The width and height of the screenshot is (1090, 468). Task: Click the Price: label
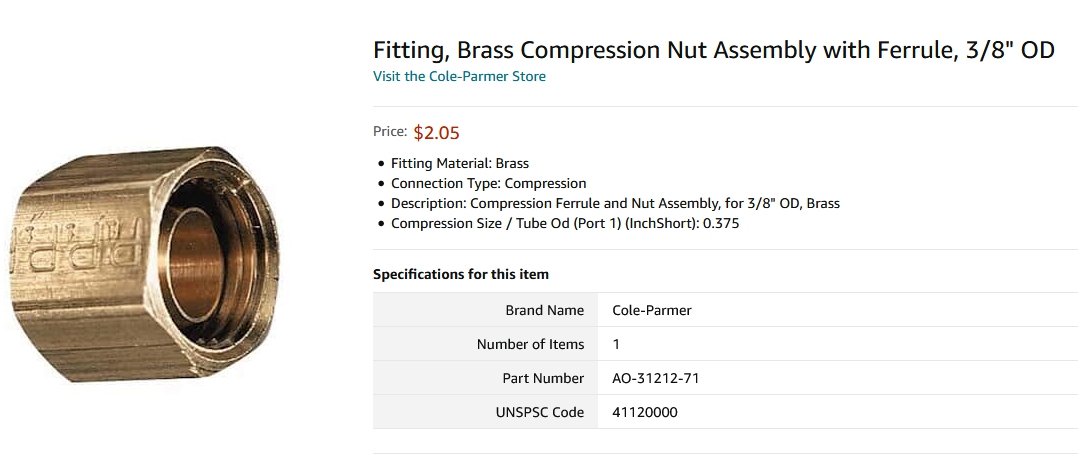click(389, 131)
